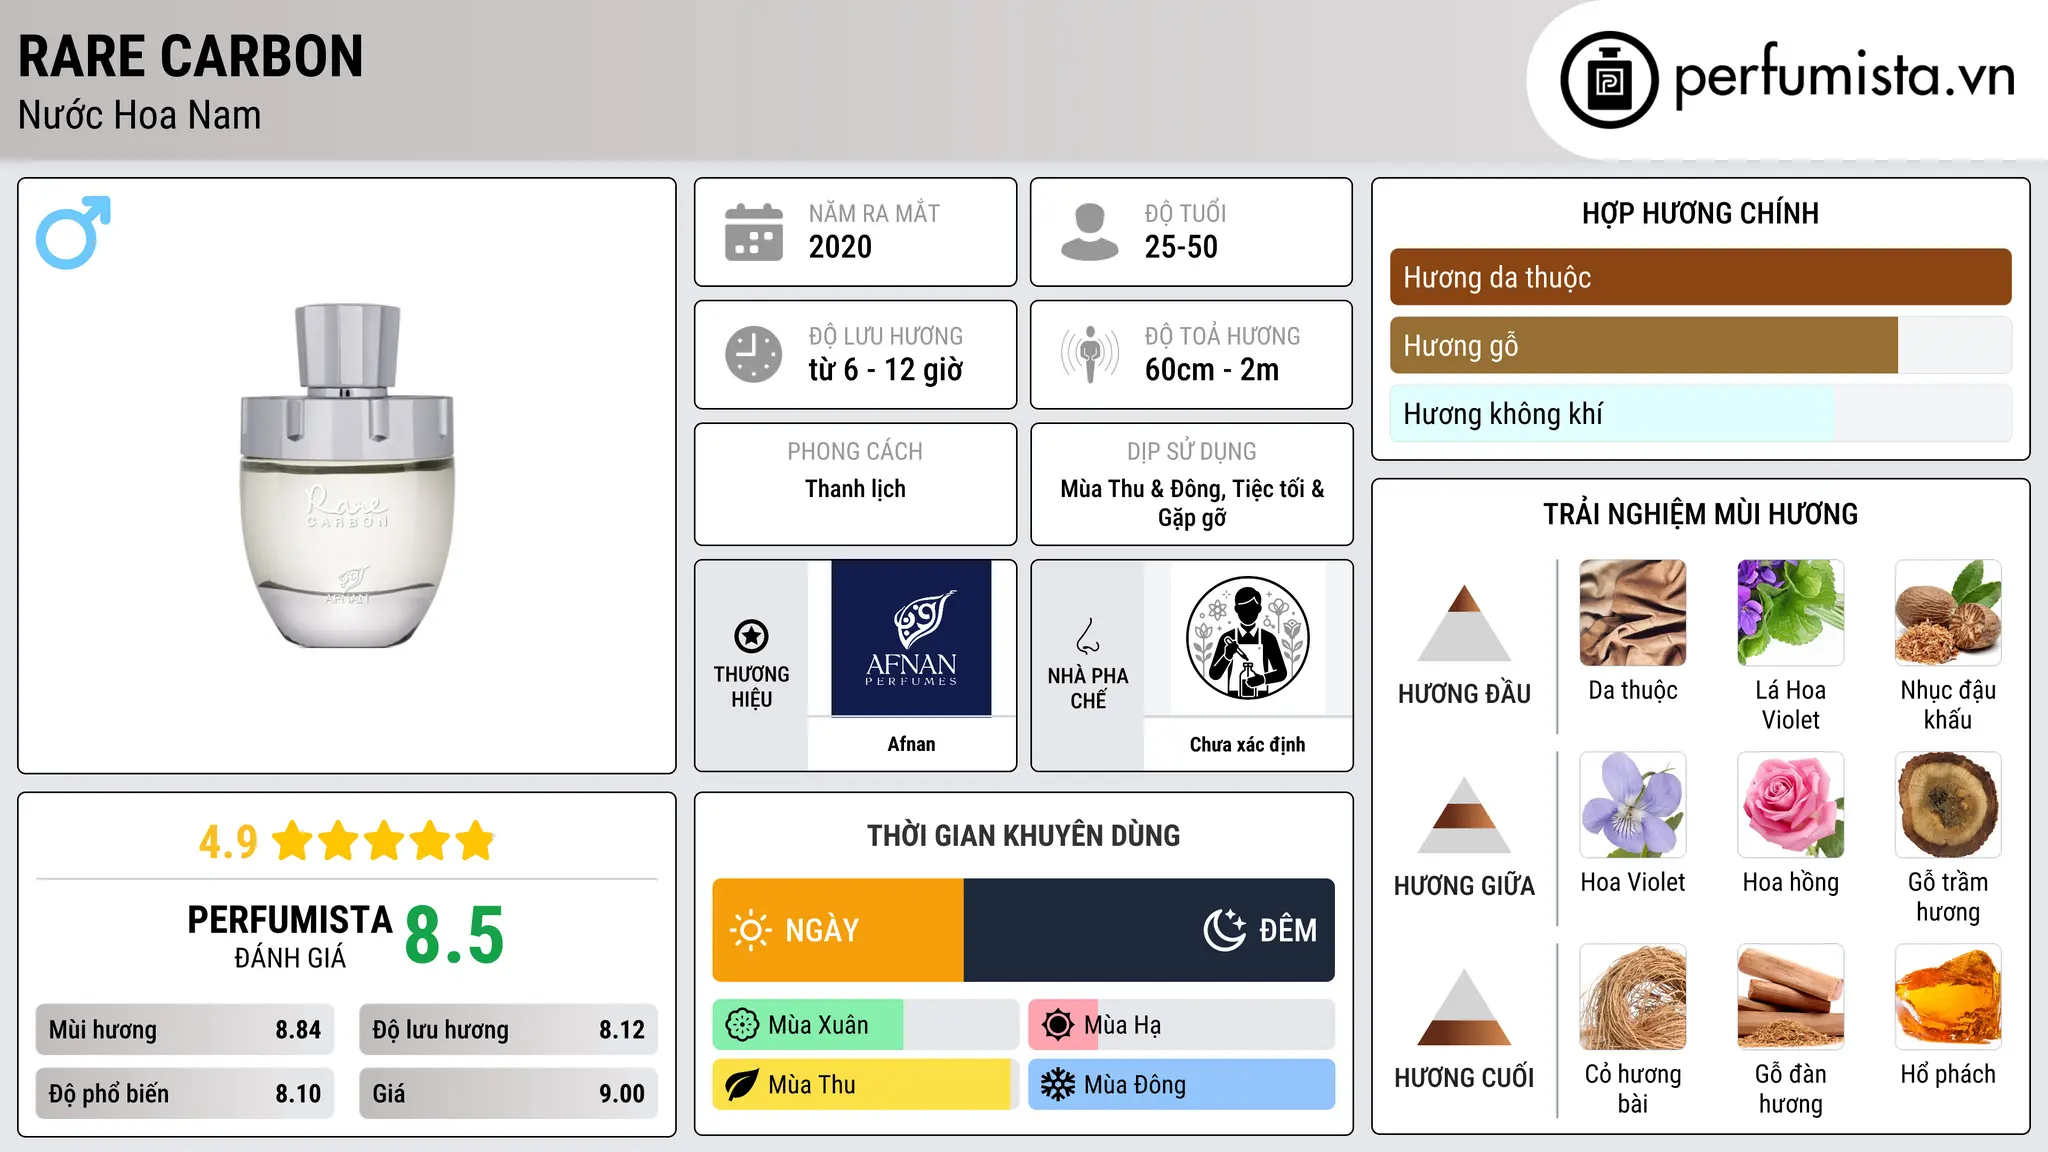Click the person icon beside age range
The width and height of the screenshot is (2048, 1152).
[1090, 232]
